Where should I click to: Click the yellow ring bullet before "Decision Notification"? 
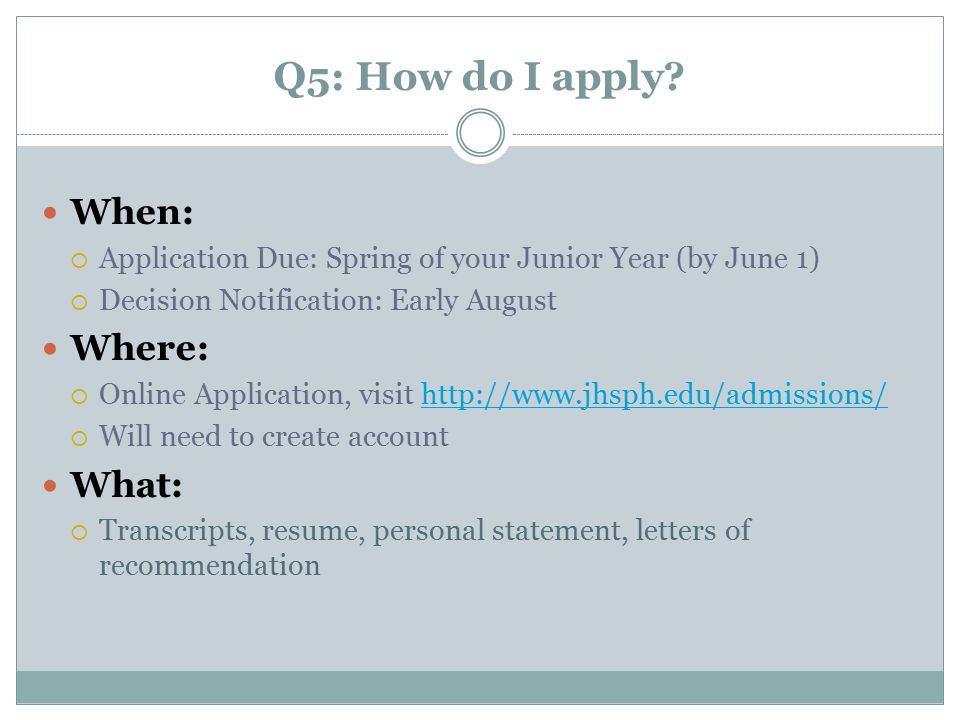(79, 302)
